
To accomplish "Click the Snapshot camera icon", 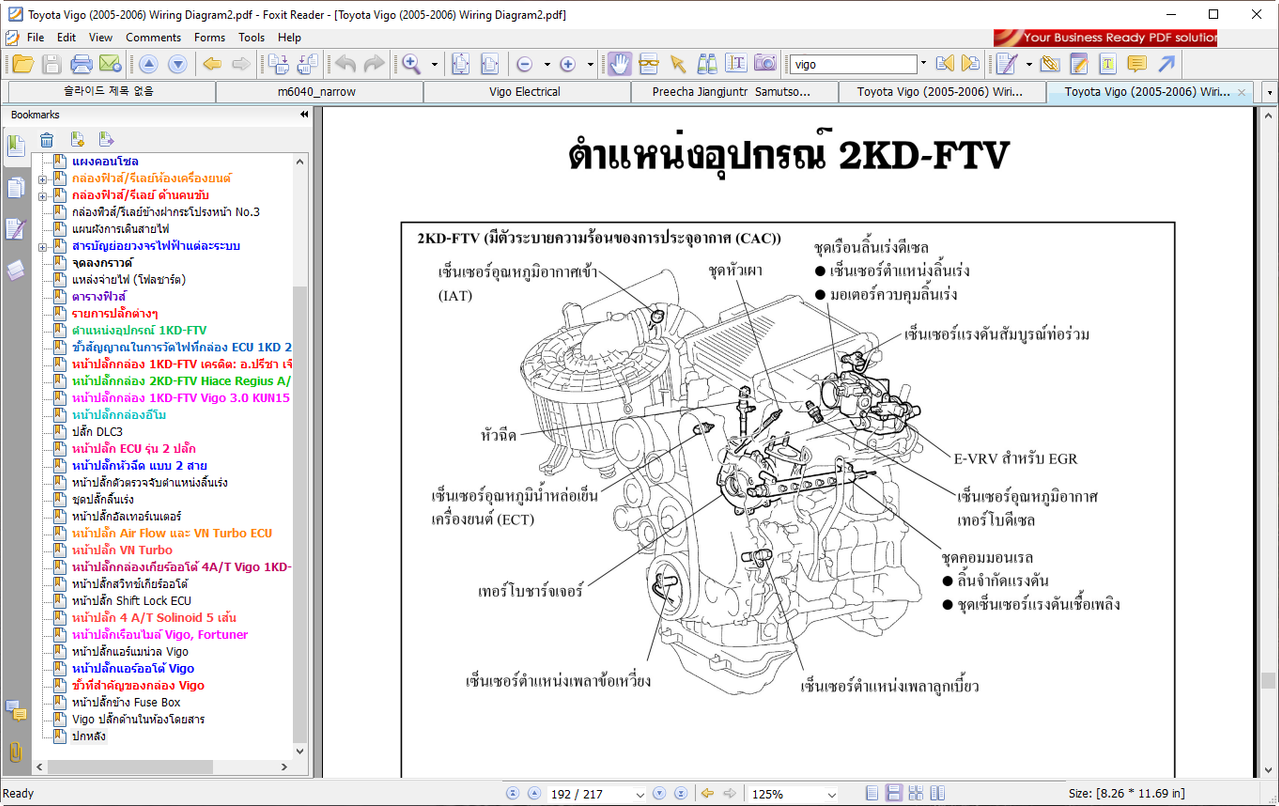I will click(x=765, y=64).
